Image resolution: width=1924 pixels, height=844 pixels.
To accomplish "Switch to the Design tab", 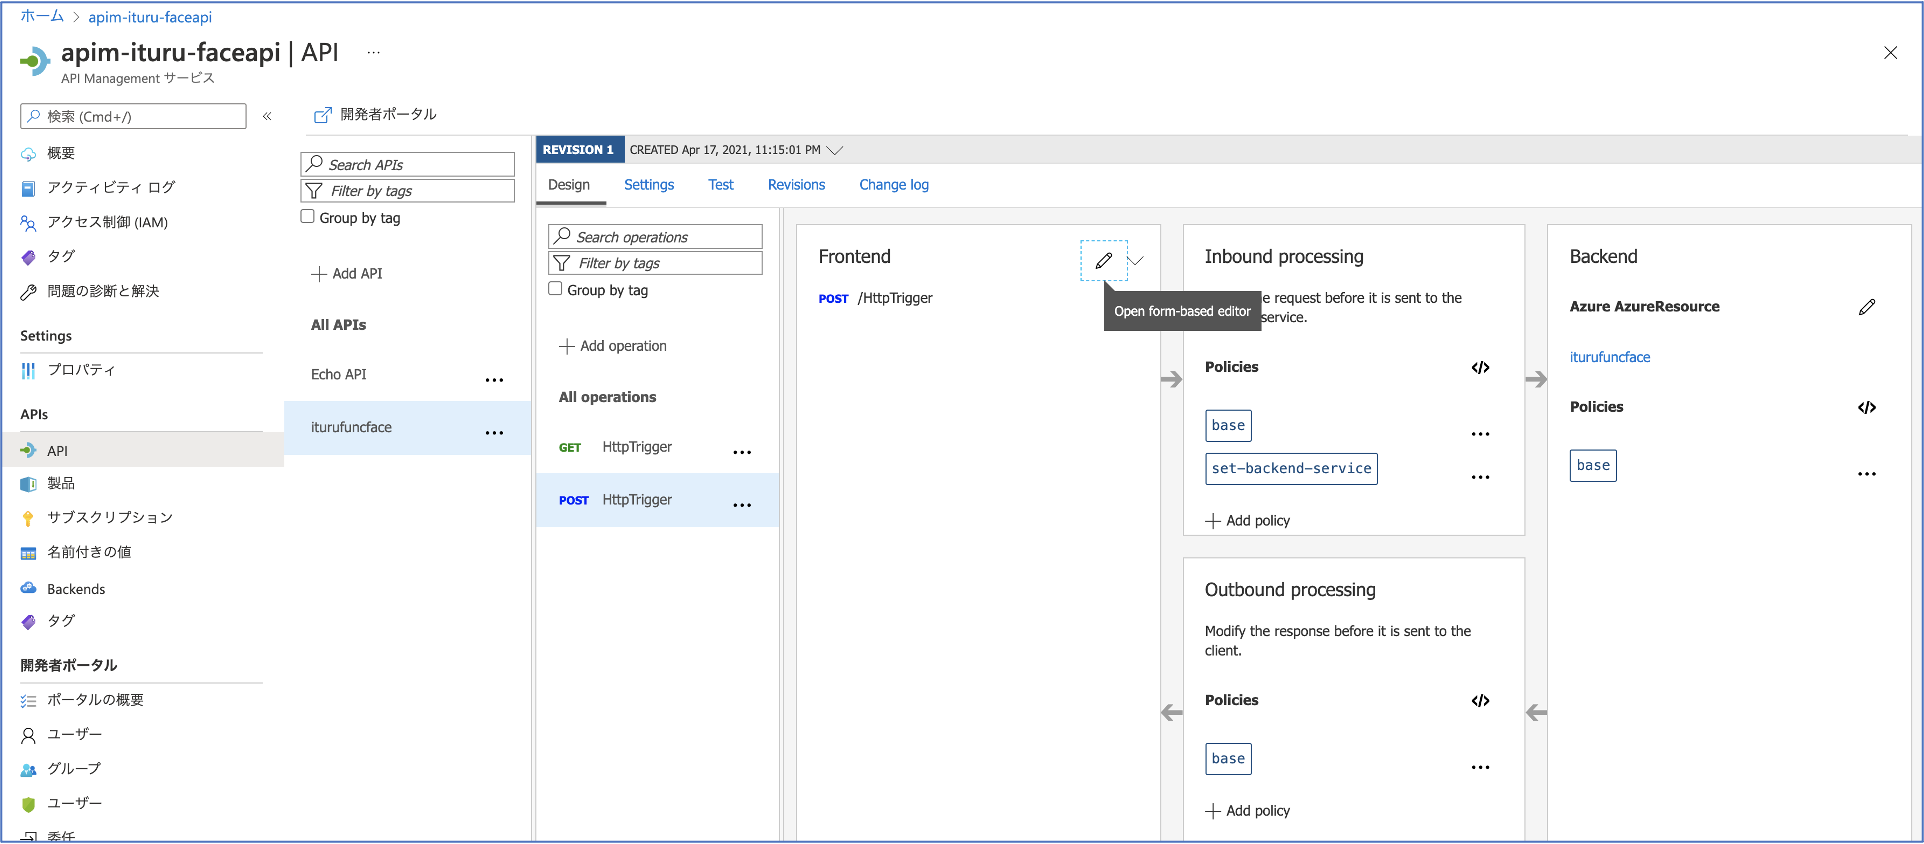I will (569, 185).
